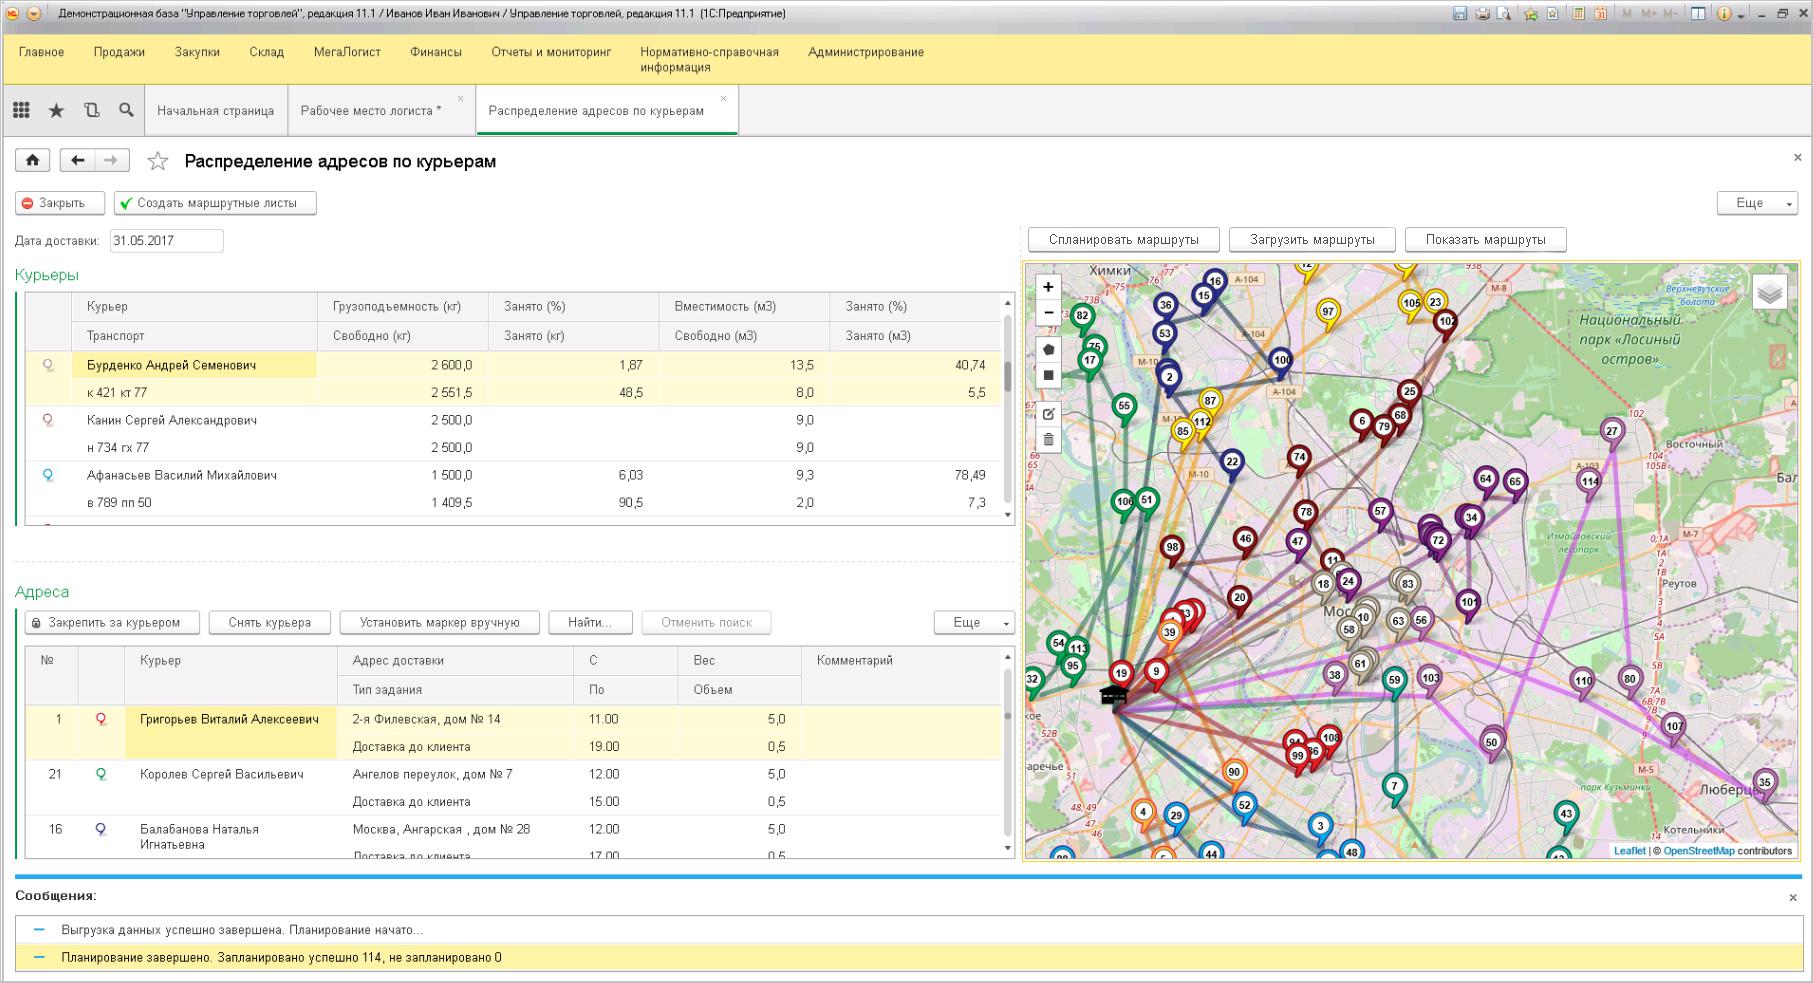Open the Финансы menu section
1813x983 pixels.
click(x=436, y=52)
